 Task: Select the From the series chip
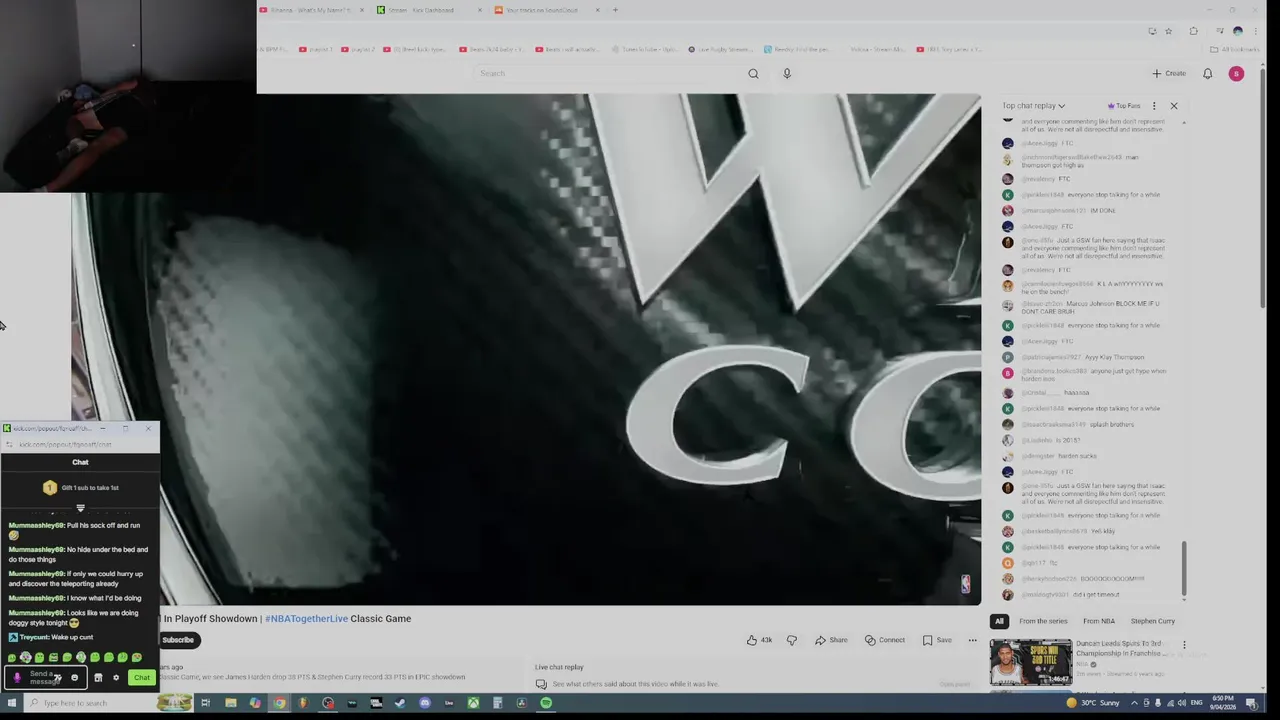(1043, 621)
